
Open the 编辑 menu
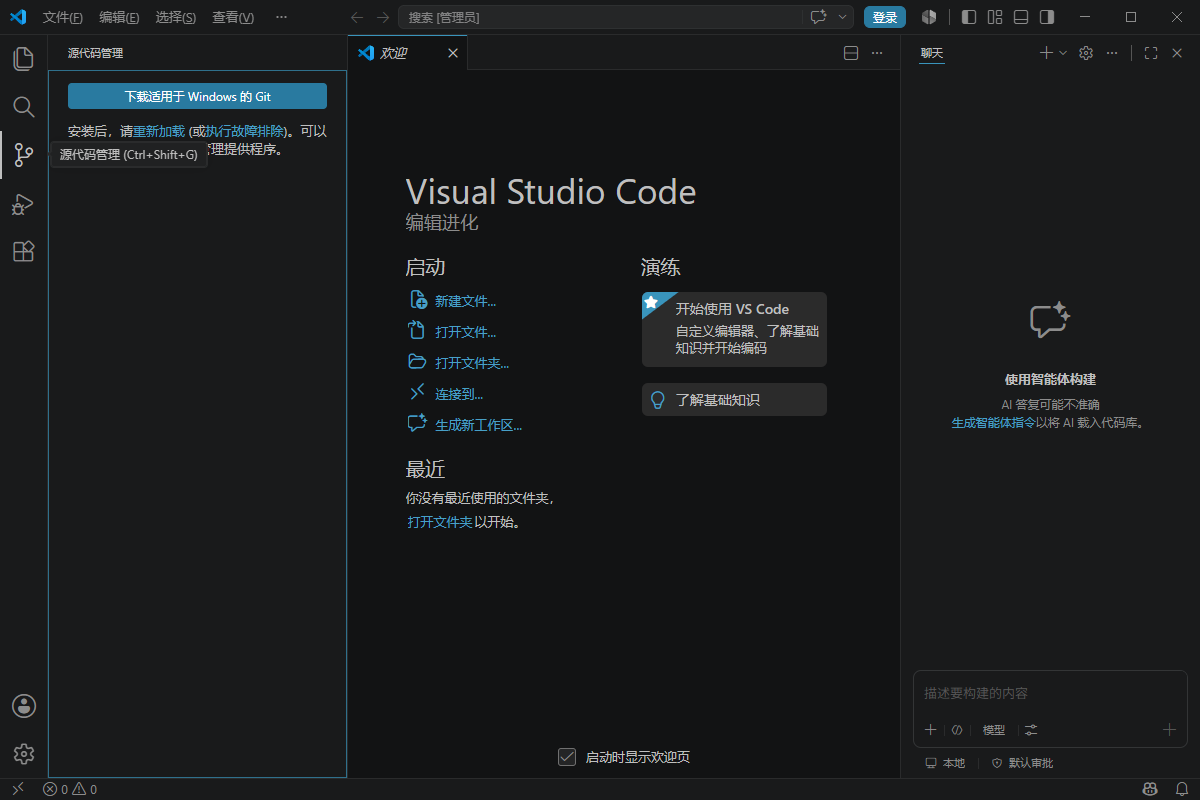tap(119, 17)
